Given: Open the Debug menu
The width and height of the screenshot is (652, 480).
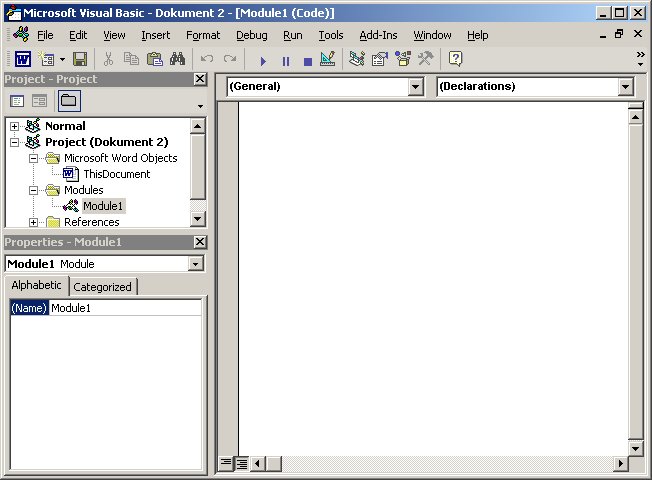Looking at the screenshot, I should pyautogui.click(x=252, y=35).
